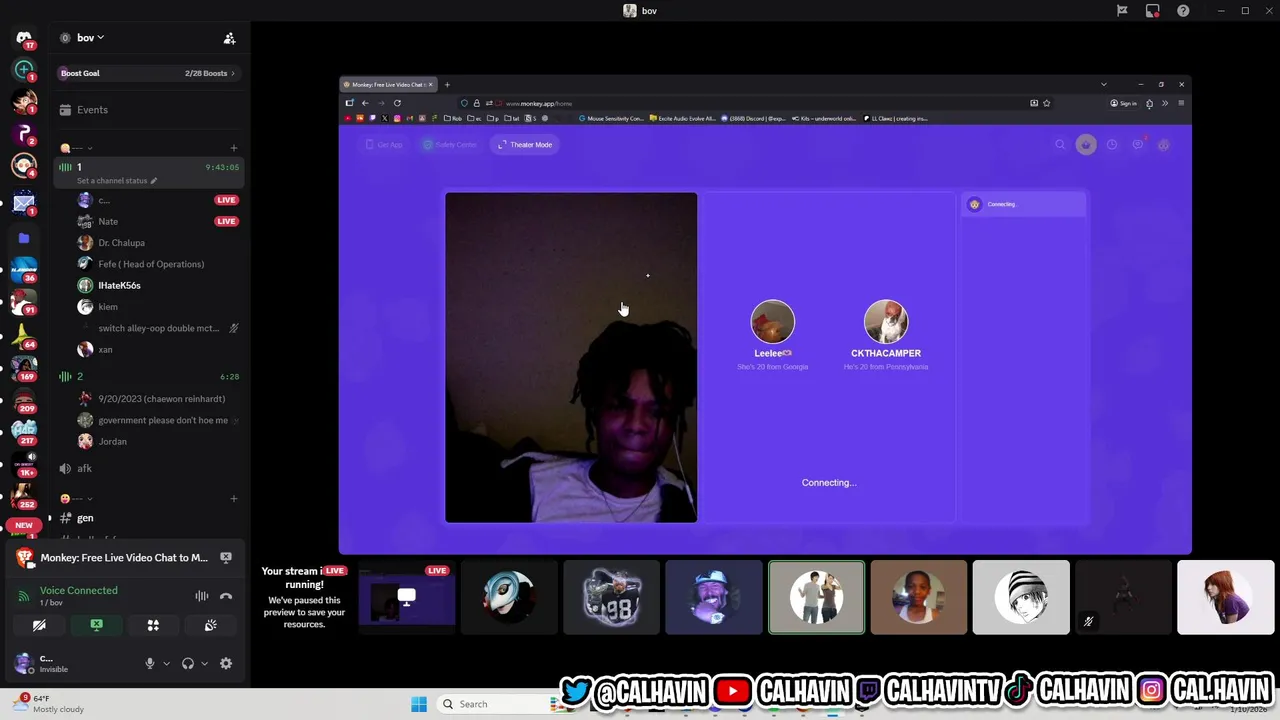The width and height of the screenshot is (1280, 720).
Task: Click Sign in on streamed browser toolbar
Action: 1124,103
